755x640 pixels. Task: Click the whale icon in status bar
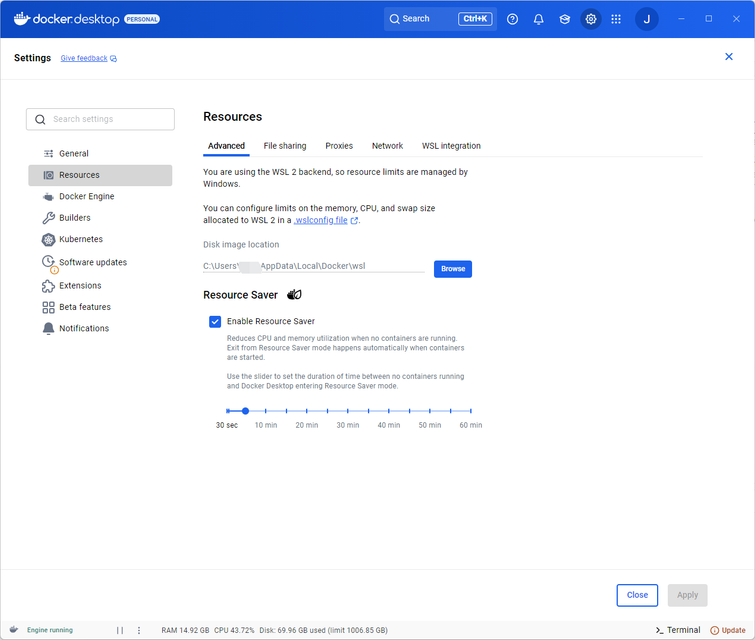tap(14, 629)
